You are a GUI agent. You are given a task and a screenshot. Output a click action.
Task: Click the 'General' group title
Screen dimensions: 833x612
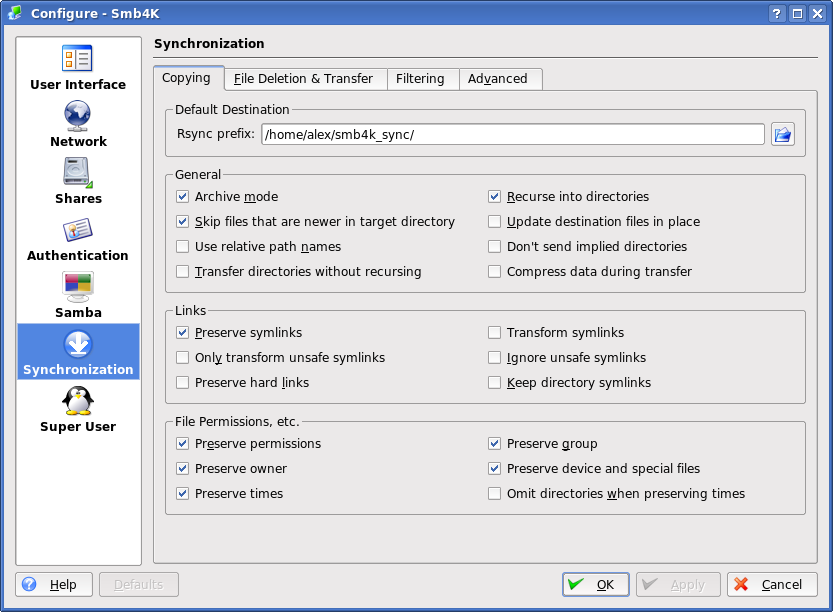pos(198,175)
